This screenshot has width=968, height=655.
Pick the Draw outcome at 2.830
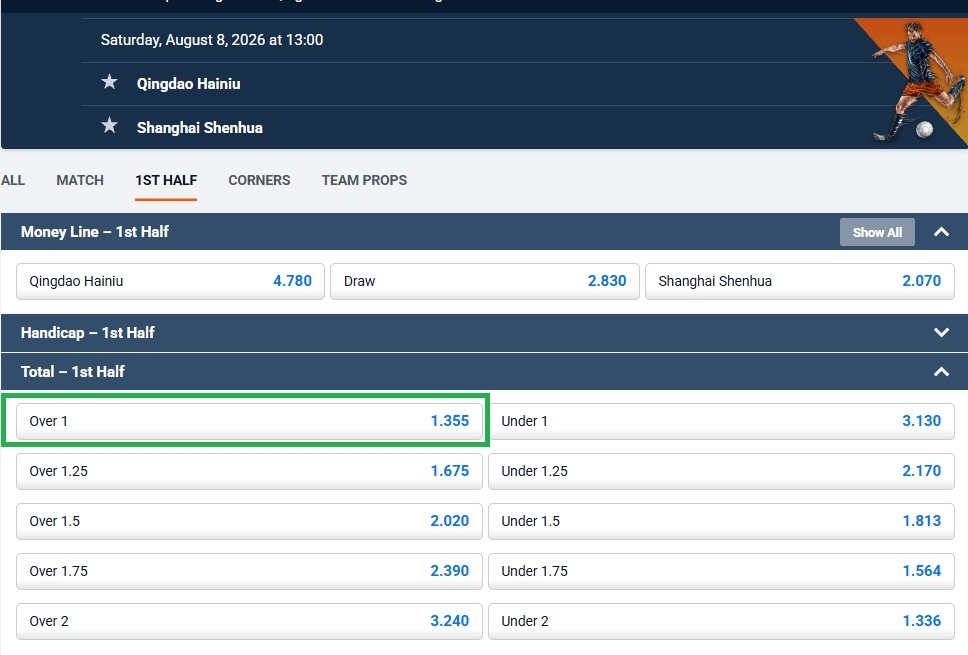(485, 282)
